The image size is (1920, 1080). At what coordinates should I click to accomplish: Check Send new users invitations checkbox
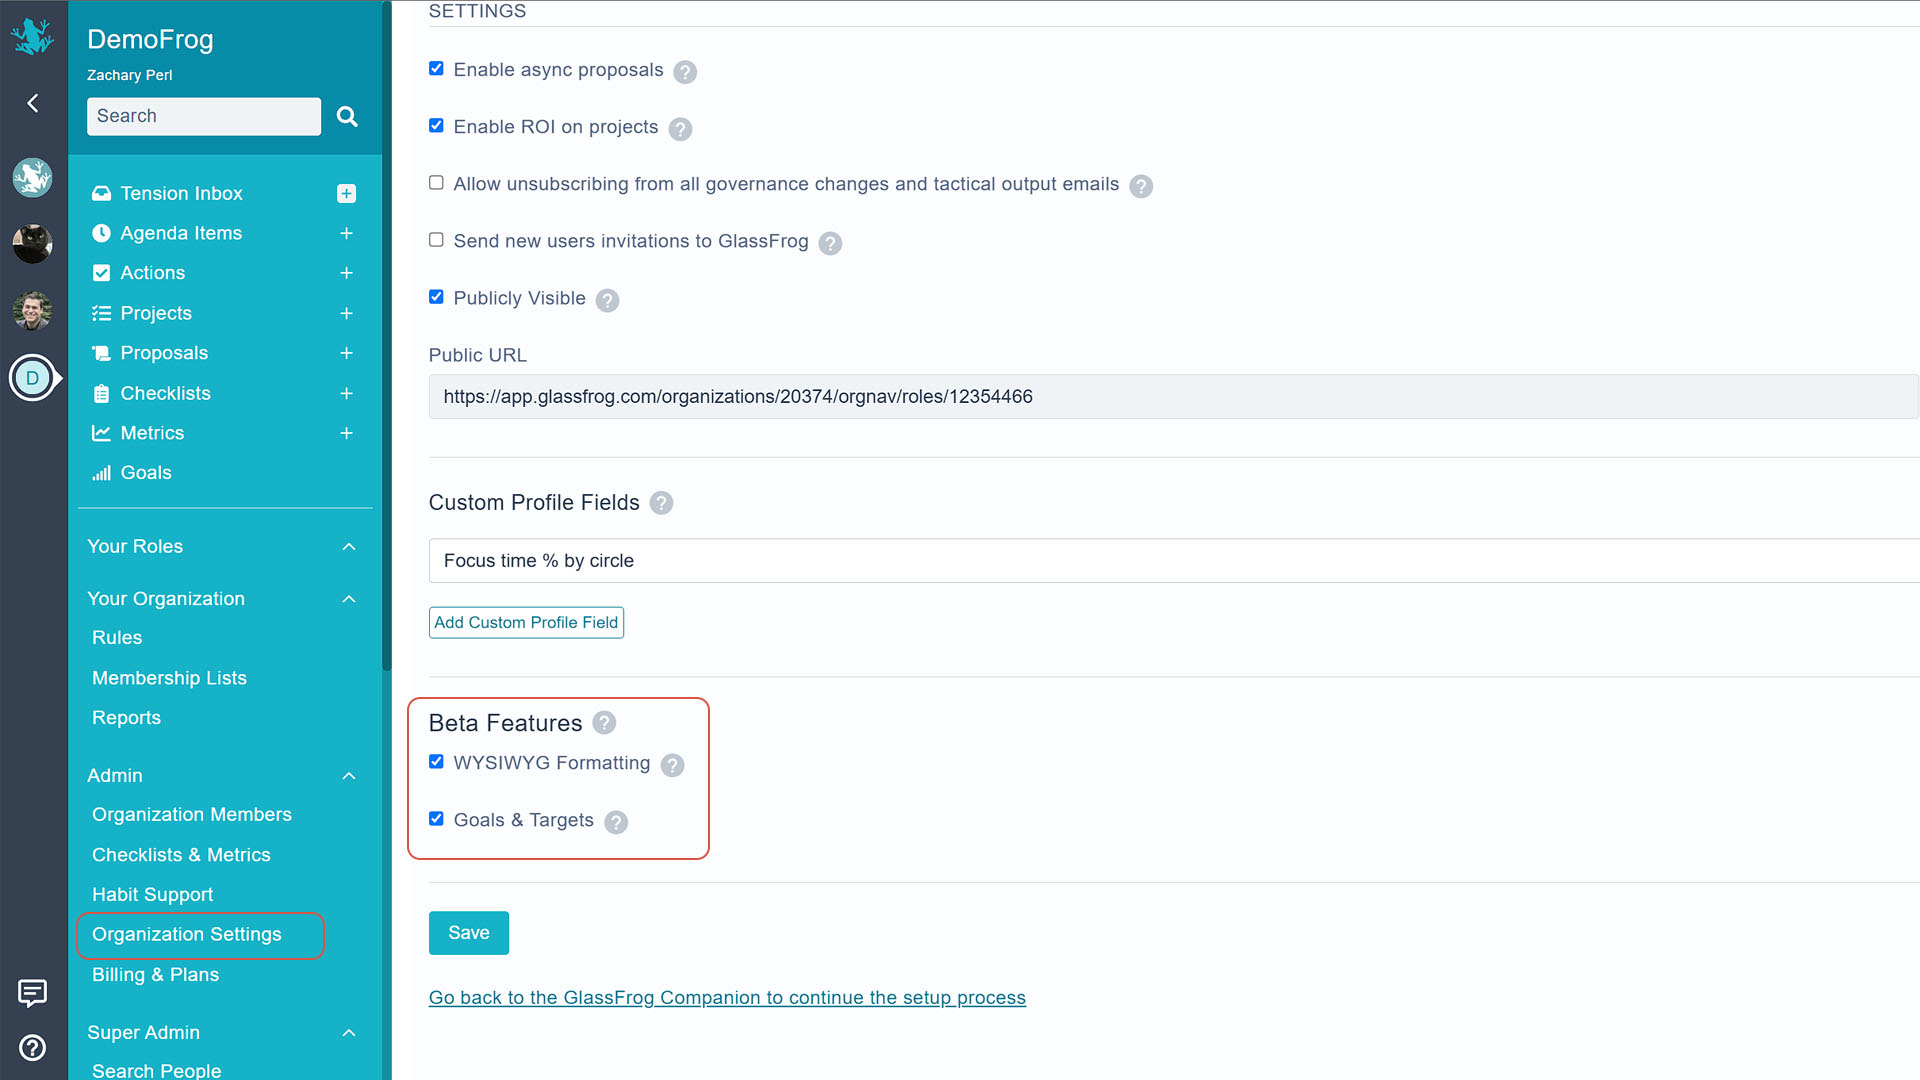(436, 240)
